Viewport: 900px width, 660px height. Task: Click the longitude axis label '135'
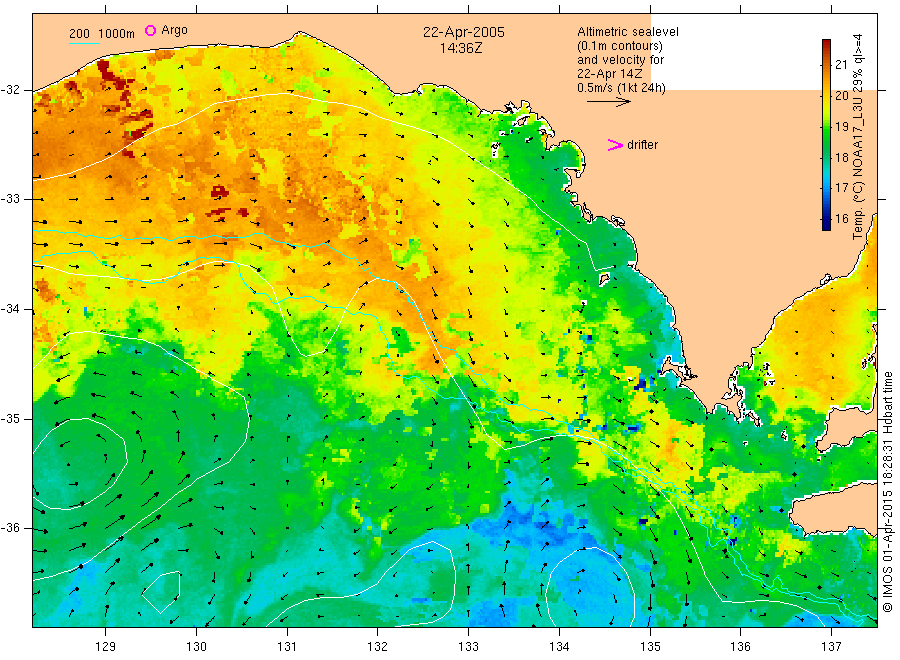tap(650, 646)
